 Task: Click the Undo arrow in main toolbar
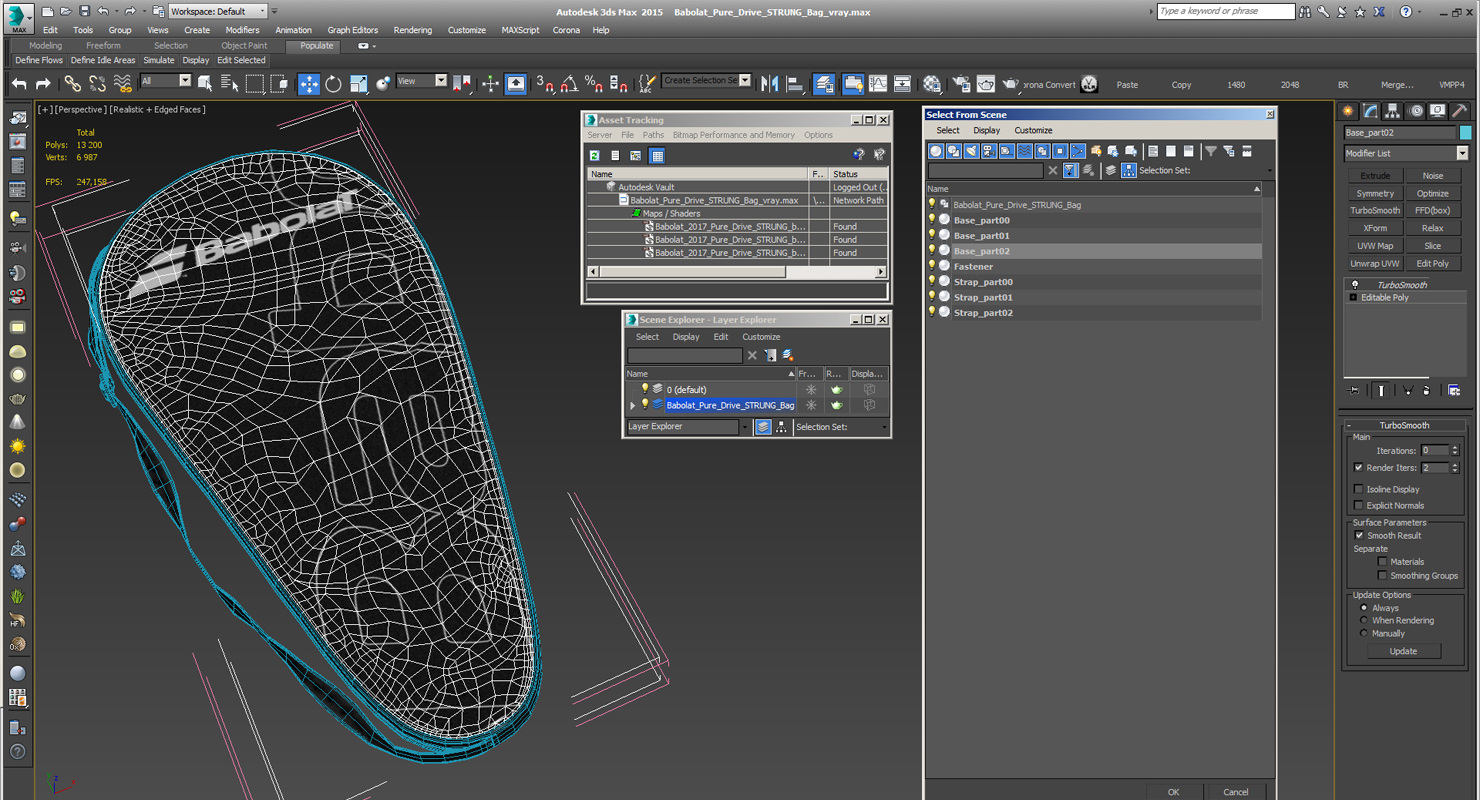(19, 84)
